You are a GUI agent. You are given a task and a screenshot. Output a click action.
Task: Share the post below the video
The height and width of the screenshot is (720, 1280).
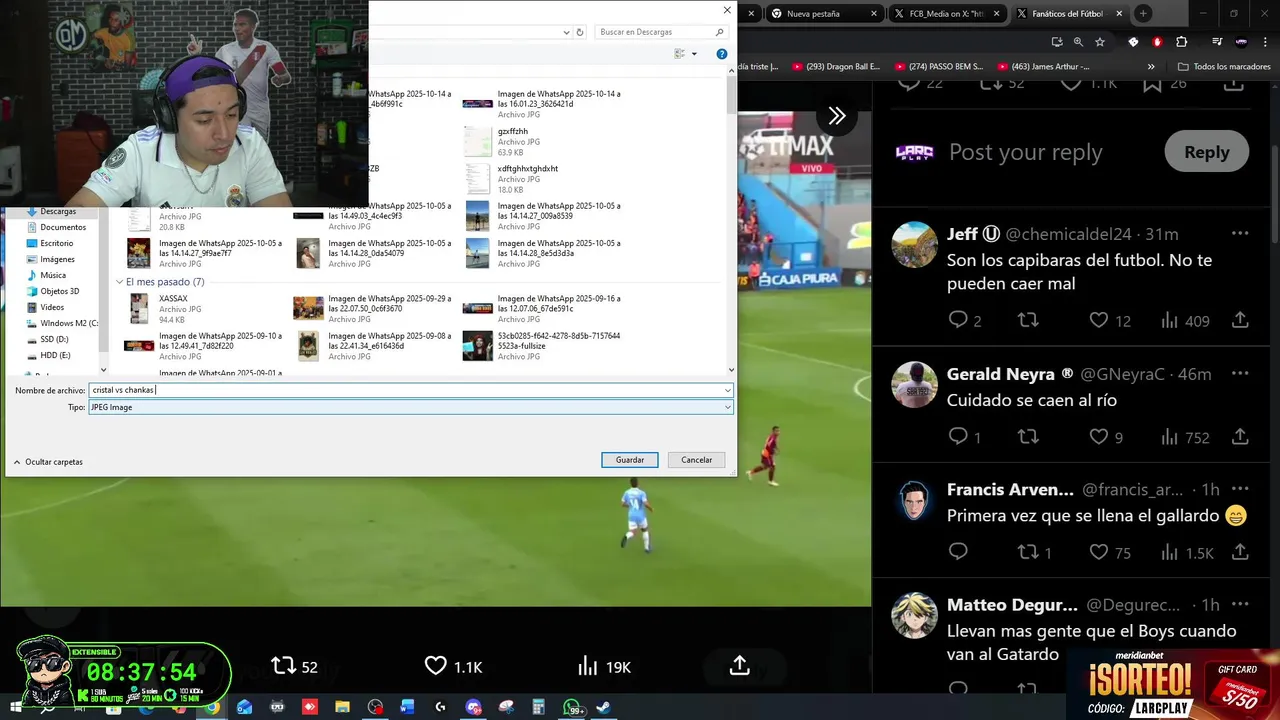pos(740,666)
